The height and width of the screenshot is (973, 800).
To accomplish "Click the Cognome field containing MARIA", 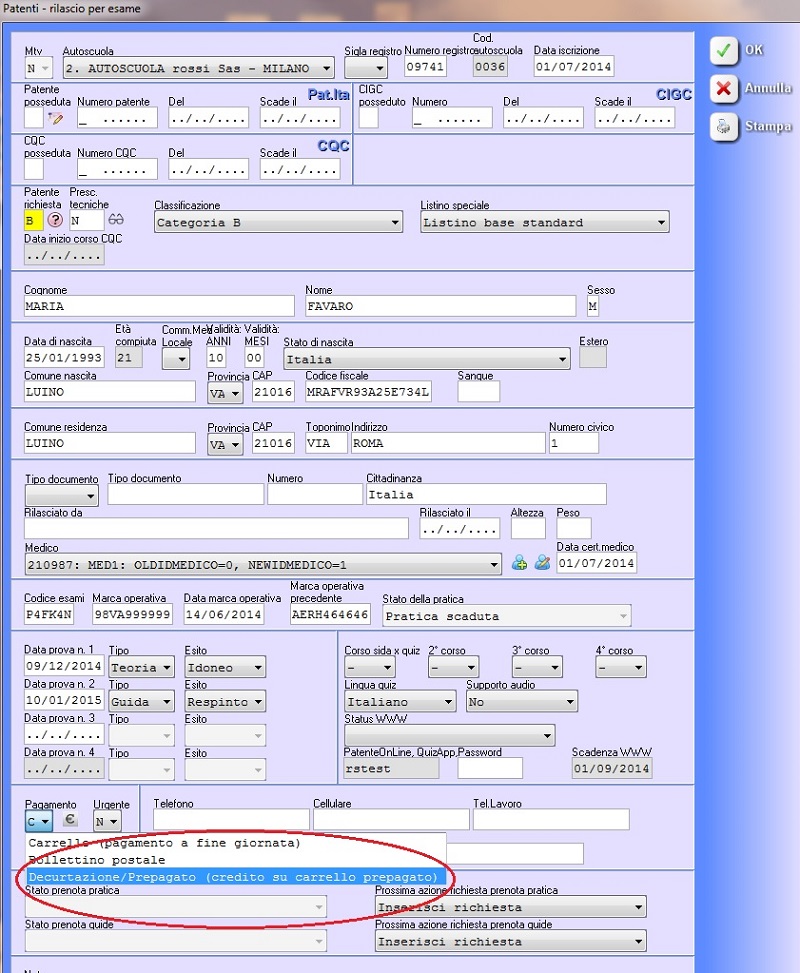I will 160,307.
